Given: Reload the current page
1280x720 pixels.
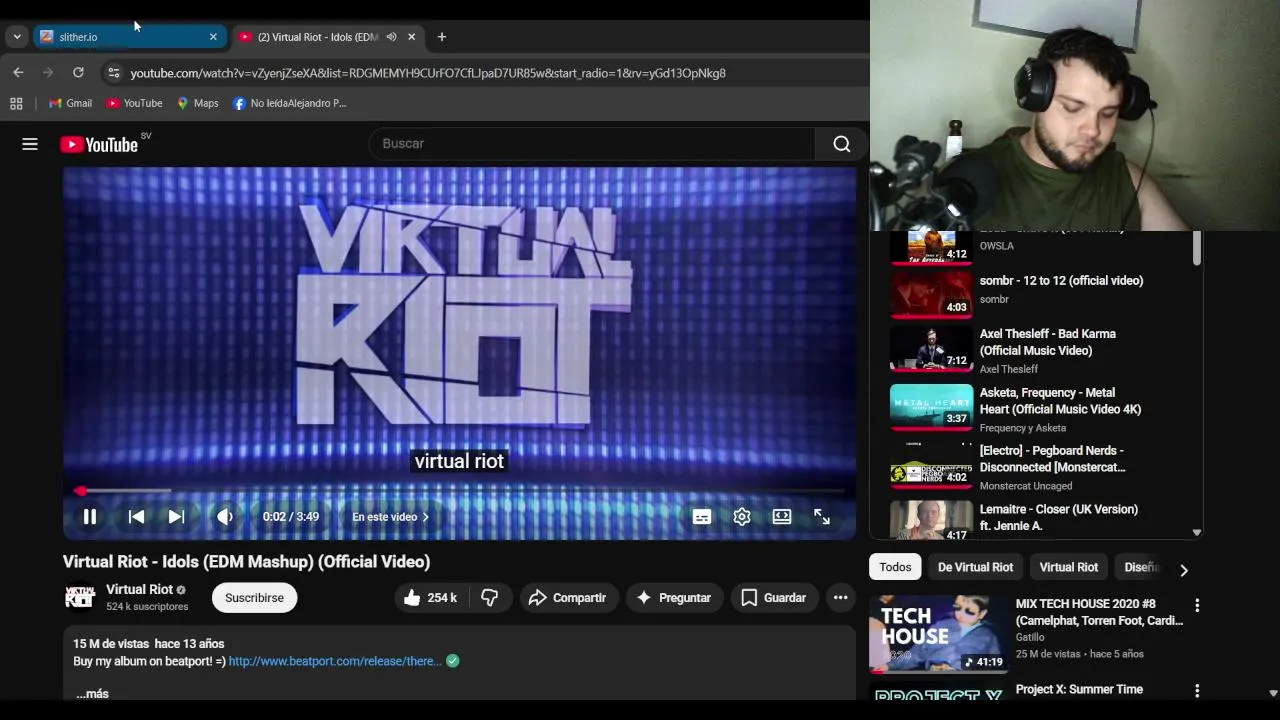Looking at the screenshot, I should pos(78,72).
